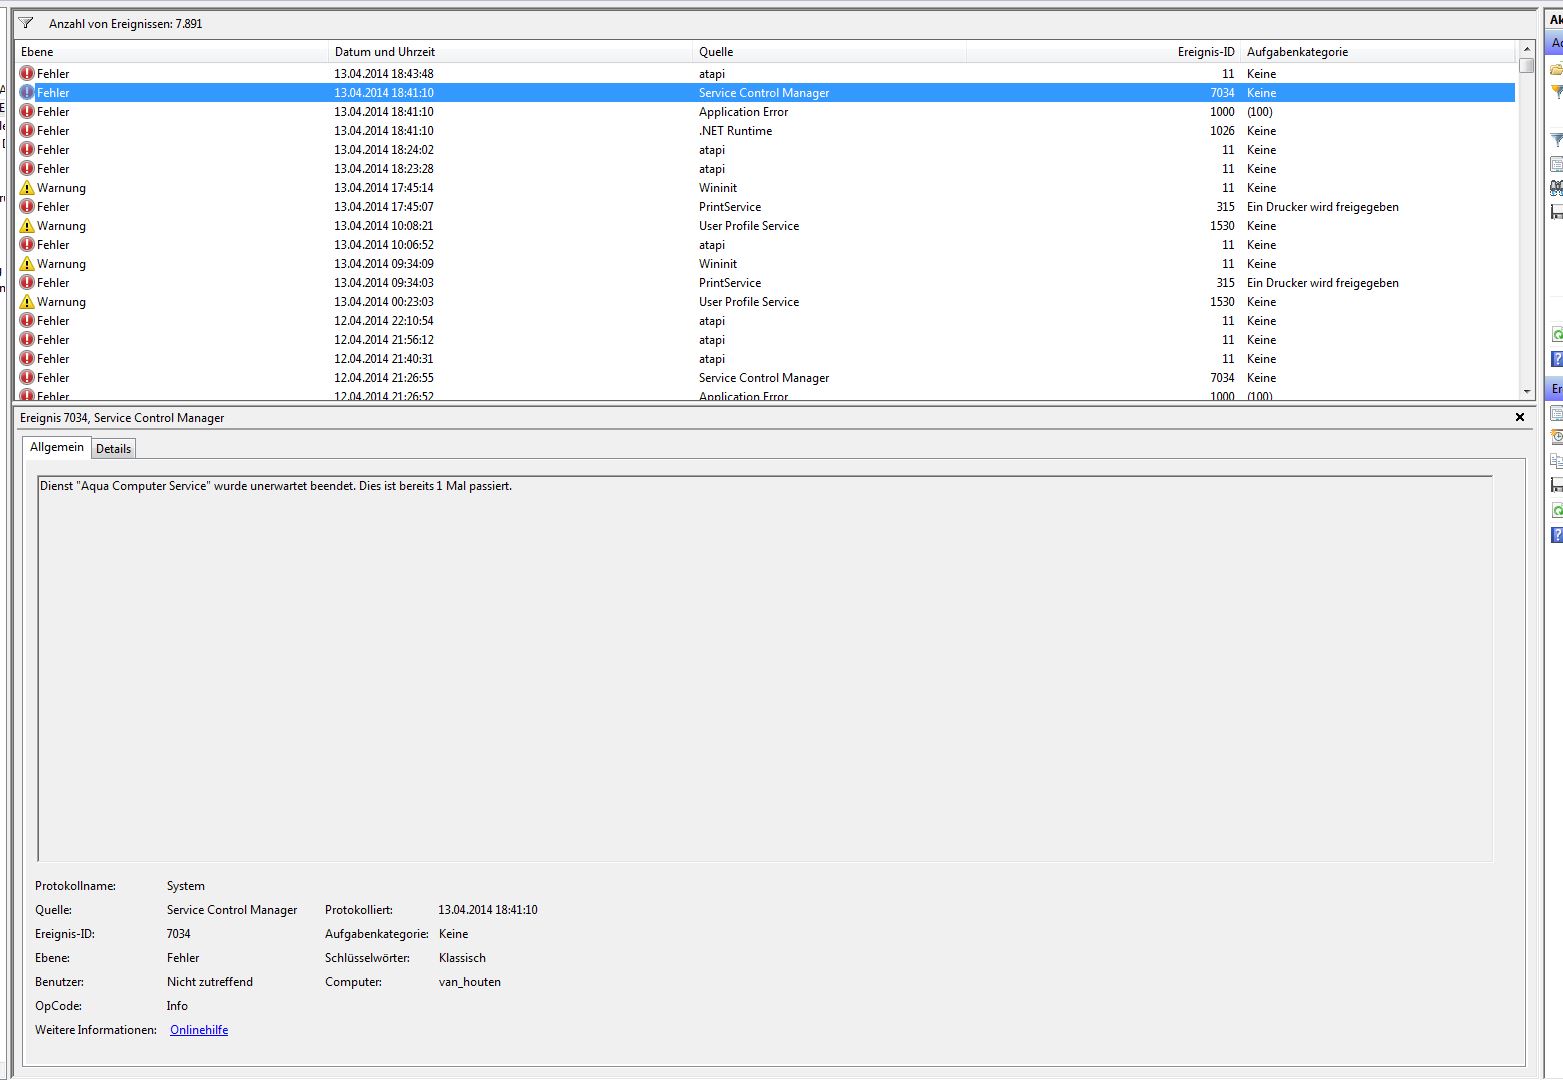Click attach task clock icon in actions pane

click(1556, 437)
